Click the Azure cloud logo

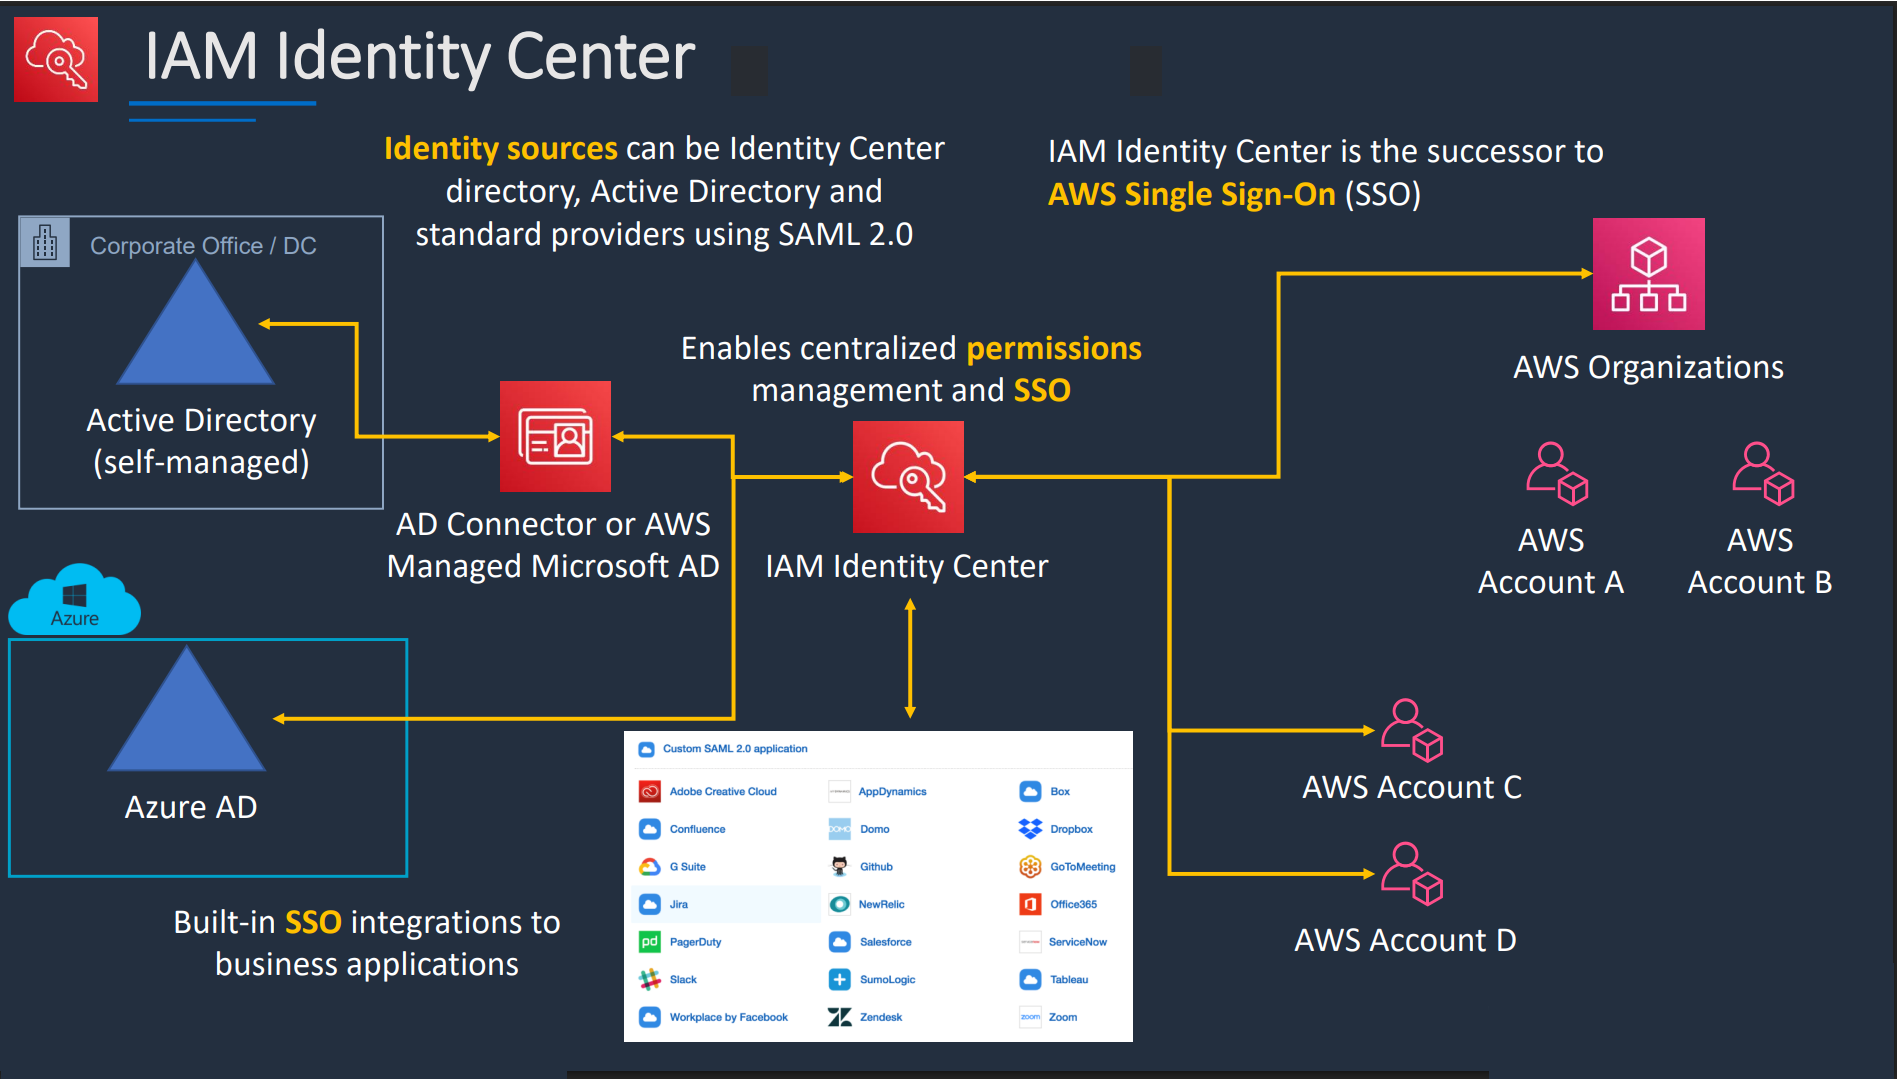(75, 599)
